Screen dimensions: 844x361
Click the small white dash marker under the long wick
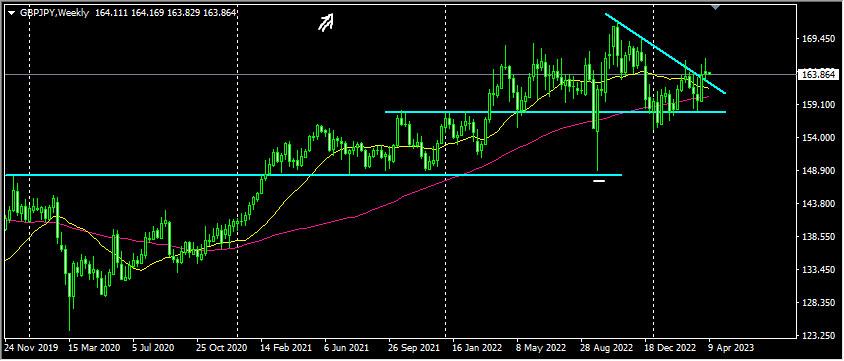click(x=599, y=181)
